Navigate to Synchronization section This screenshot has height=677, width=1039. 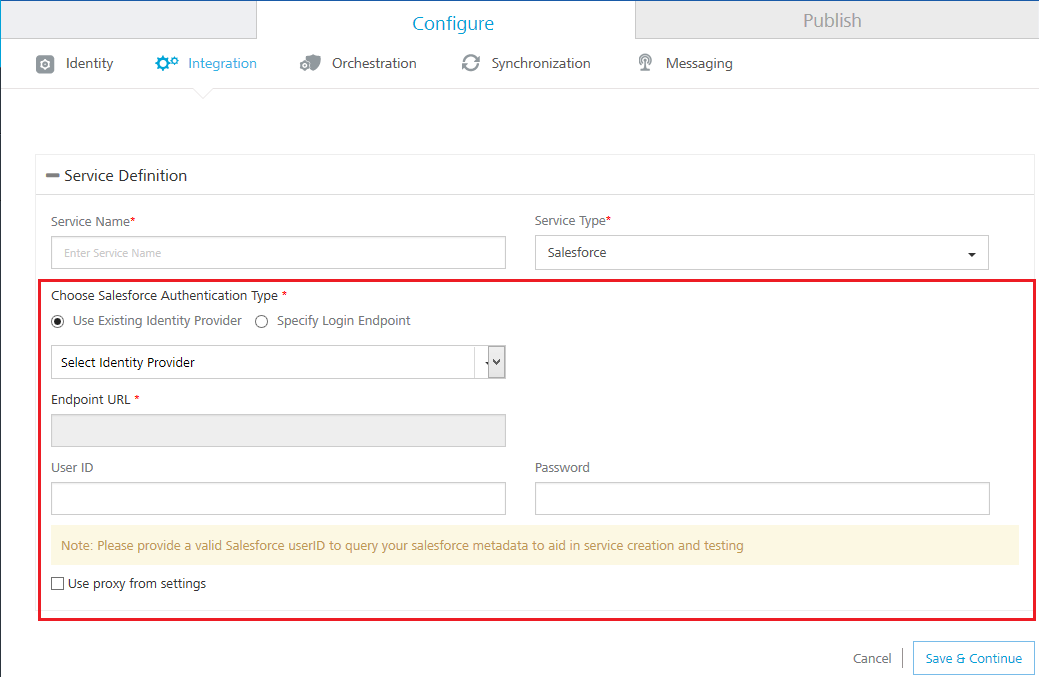pos(541,63)
